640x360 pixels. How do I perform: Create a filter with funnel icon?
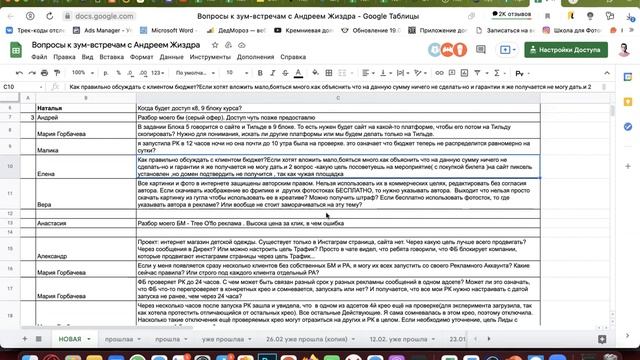[x=477, y=73]
